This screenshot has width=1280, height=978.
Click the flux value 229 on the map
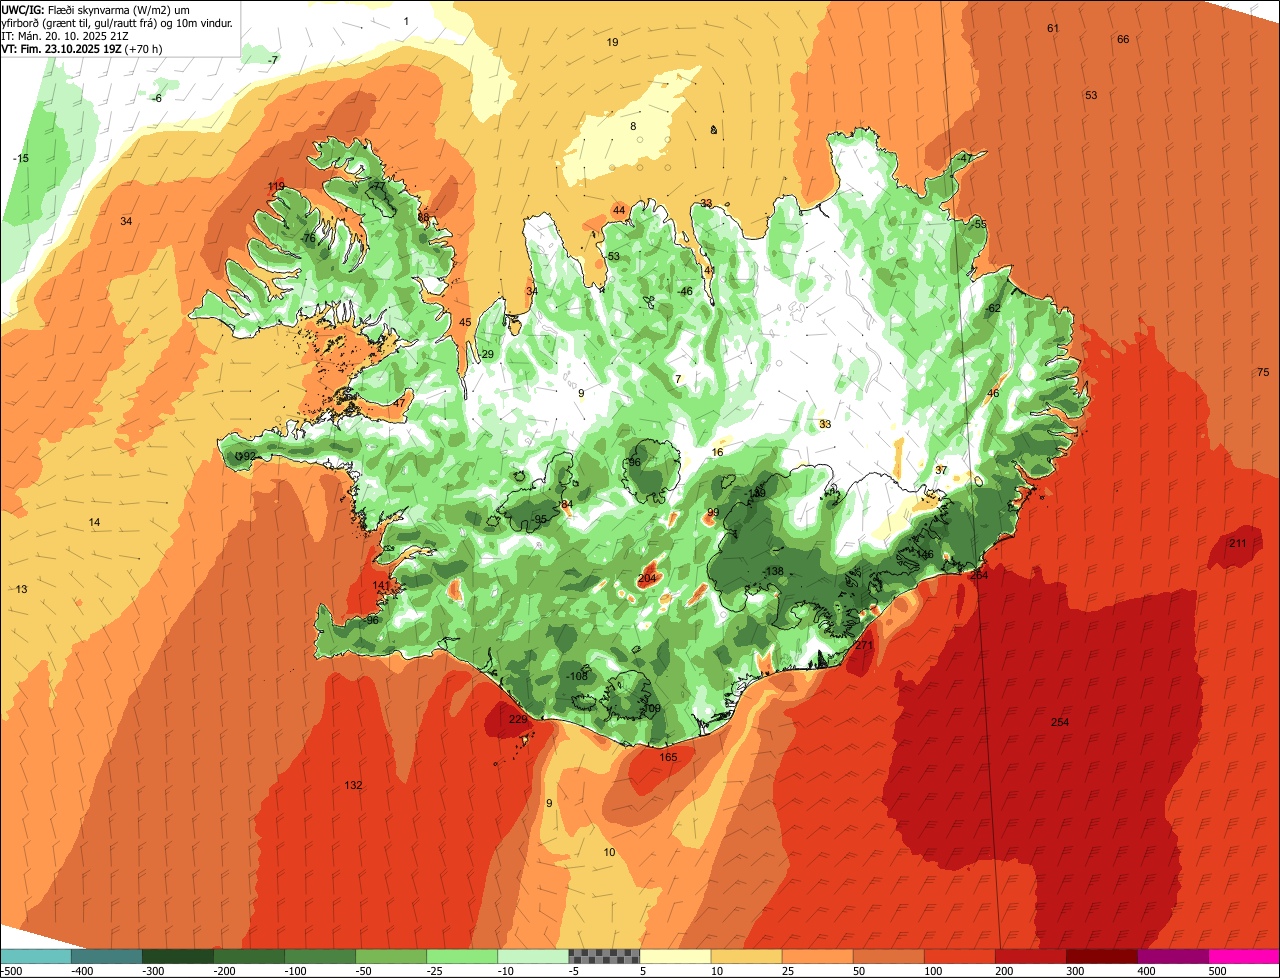[x=518, y=719]
